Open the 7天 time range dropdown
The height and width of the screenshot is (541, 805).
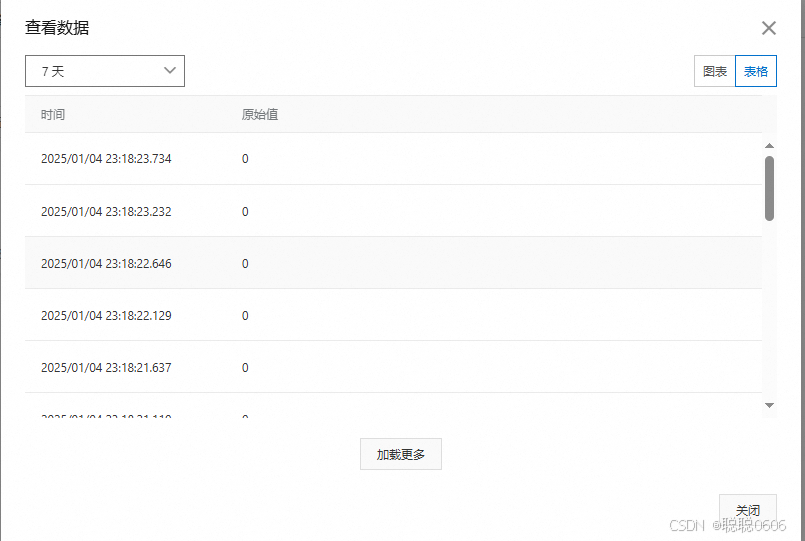pyautogui.click(x=105, y=71)
